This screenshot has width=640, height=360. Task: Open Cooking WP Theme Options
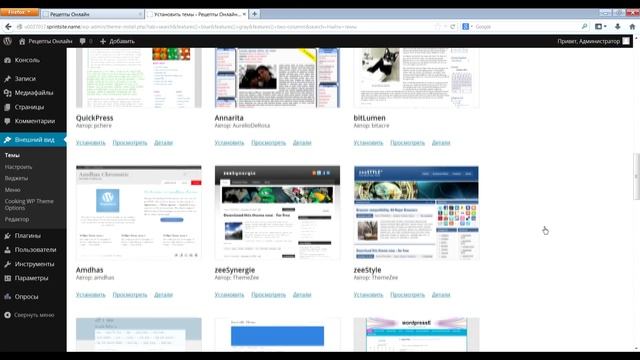(x=29, y=204)
